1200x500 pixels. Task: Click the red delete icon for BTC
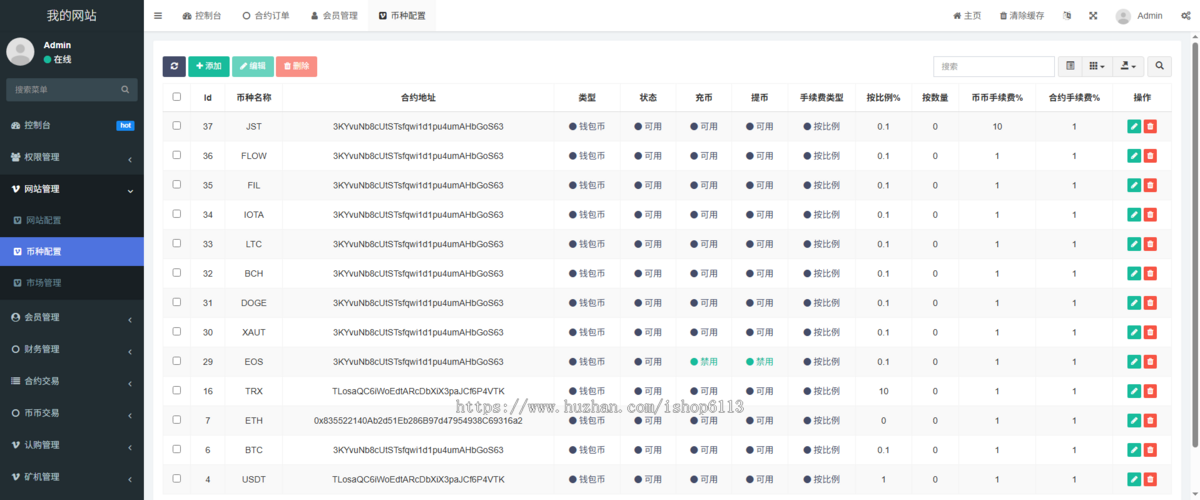tap(1150, 450)
